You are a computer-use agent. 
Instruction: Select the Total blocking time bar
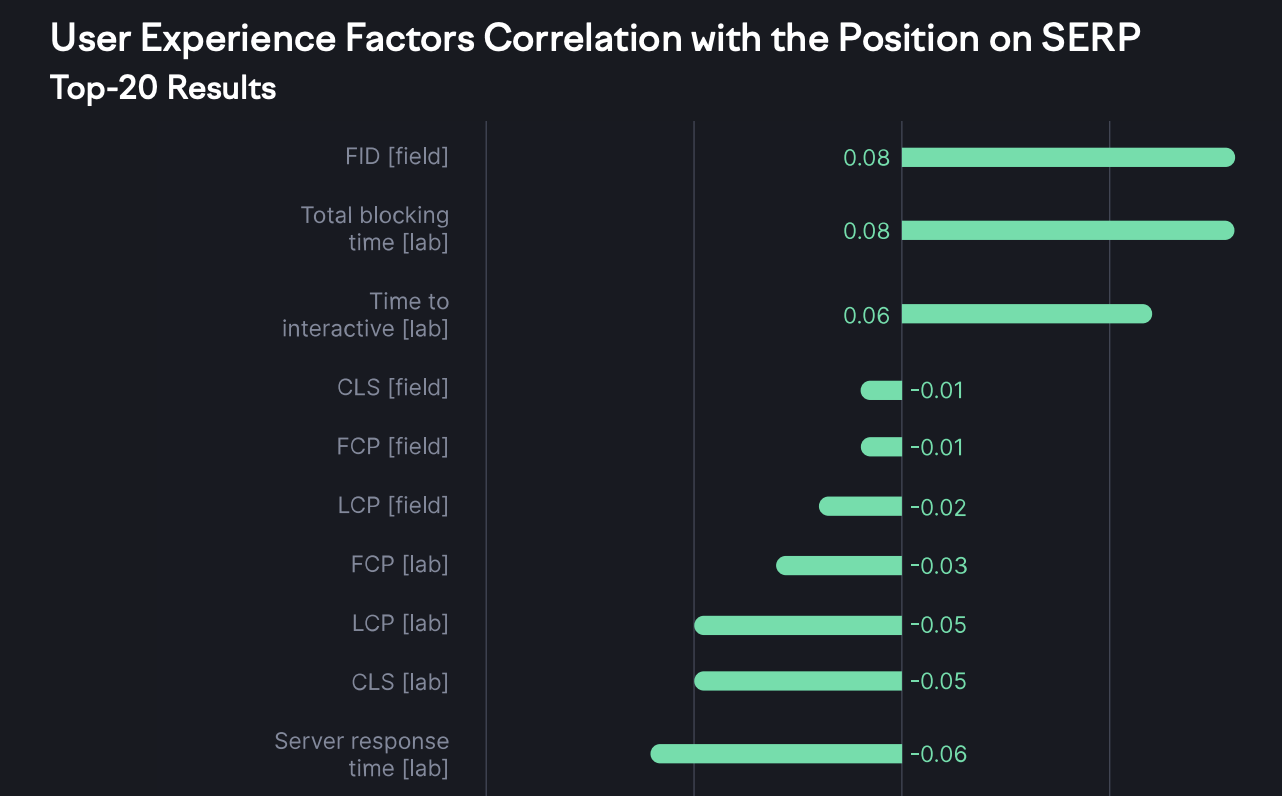click(x=1068, y=230)
